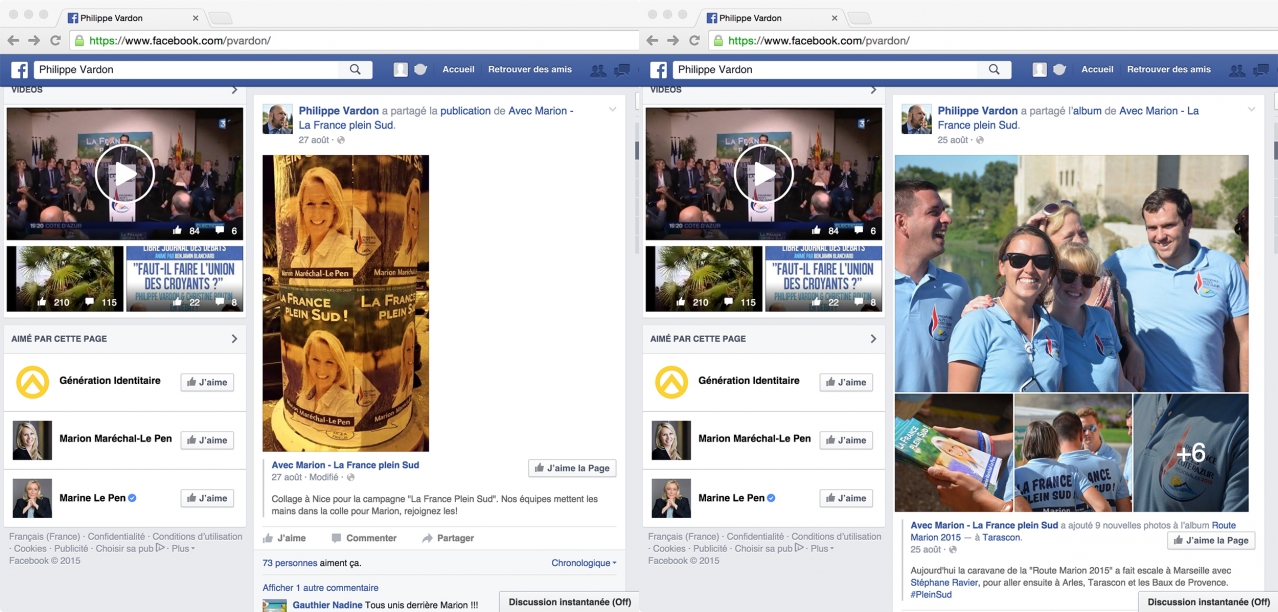Screen dimensions: 1278x612
Task: Expand 'Aimé par cette page' in left window
Action: tap(234, 339)
